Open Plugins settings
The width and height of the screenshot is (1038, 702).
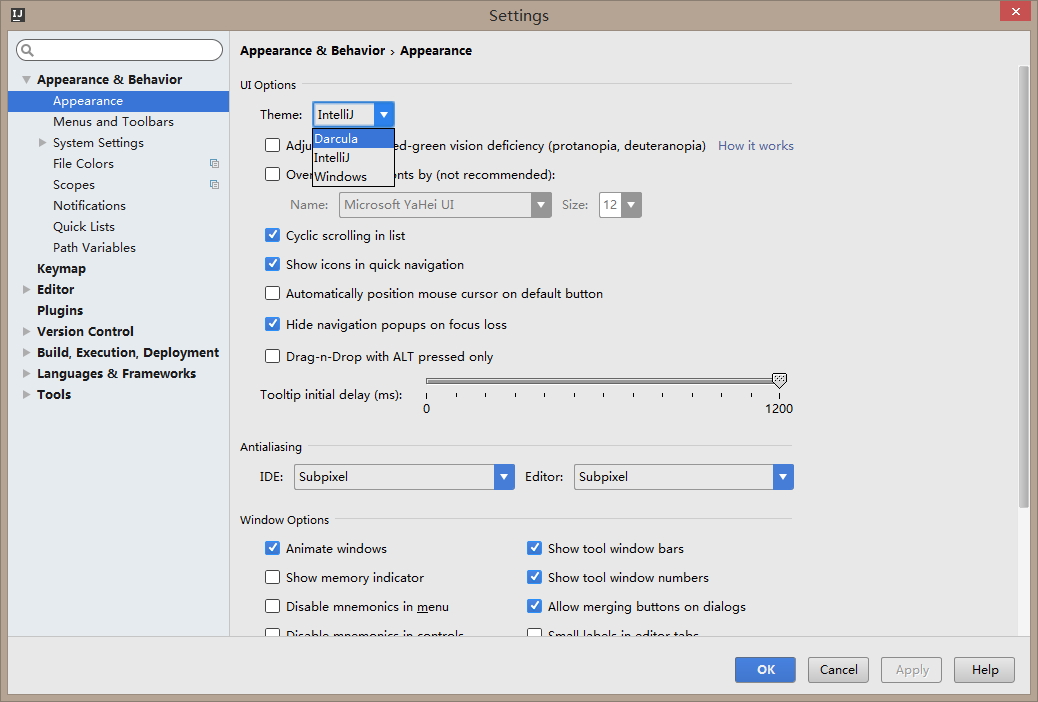pyautogui.click(x=60, y=311)
